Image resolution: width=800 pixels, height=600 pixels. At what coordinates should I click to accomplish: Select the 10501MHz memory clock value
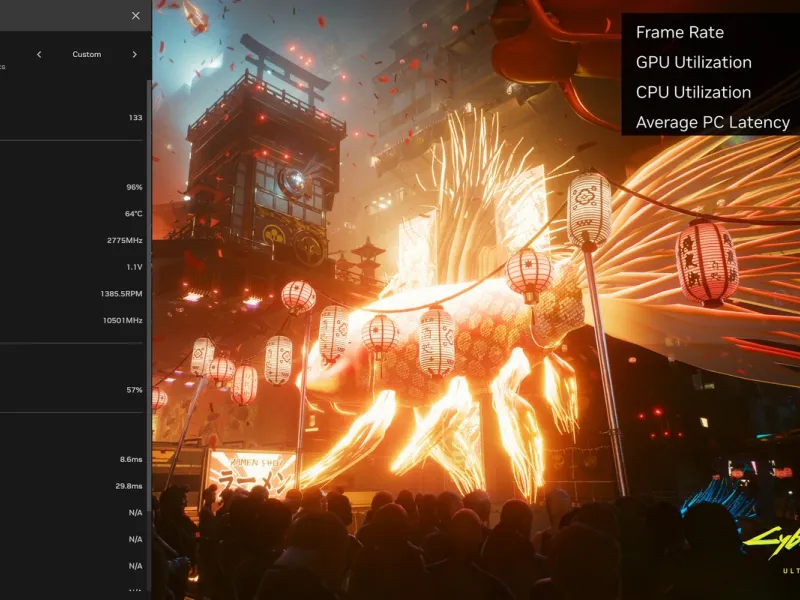click(x=122, y=320)
